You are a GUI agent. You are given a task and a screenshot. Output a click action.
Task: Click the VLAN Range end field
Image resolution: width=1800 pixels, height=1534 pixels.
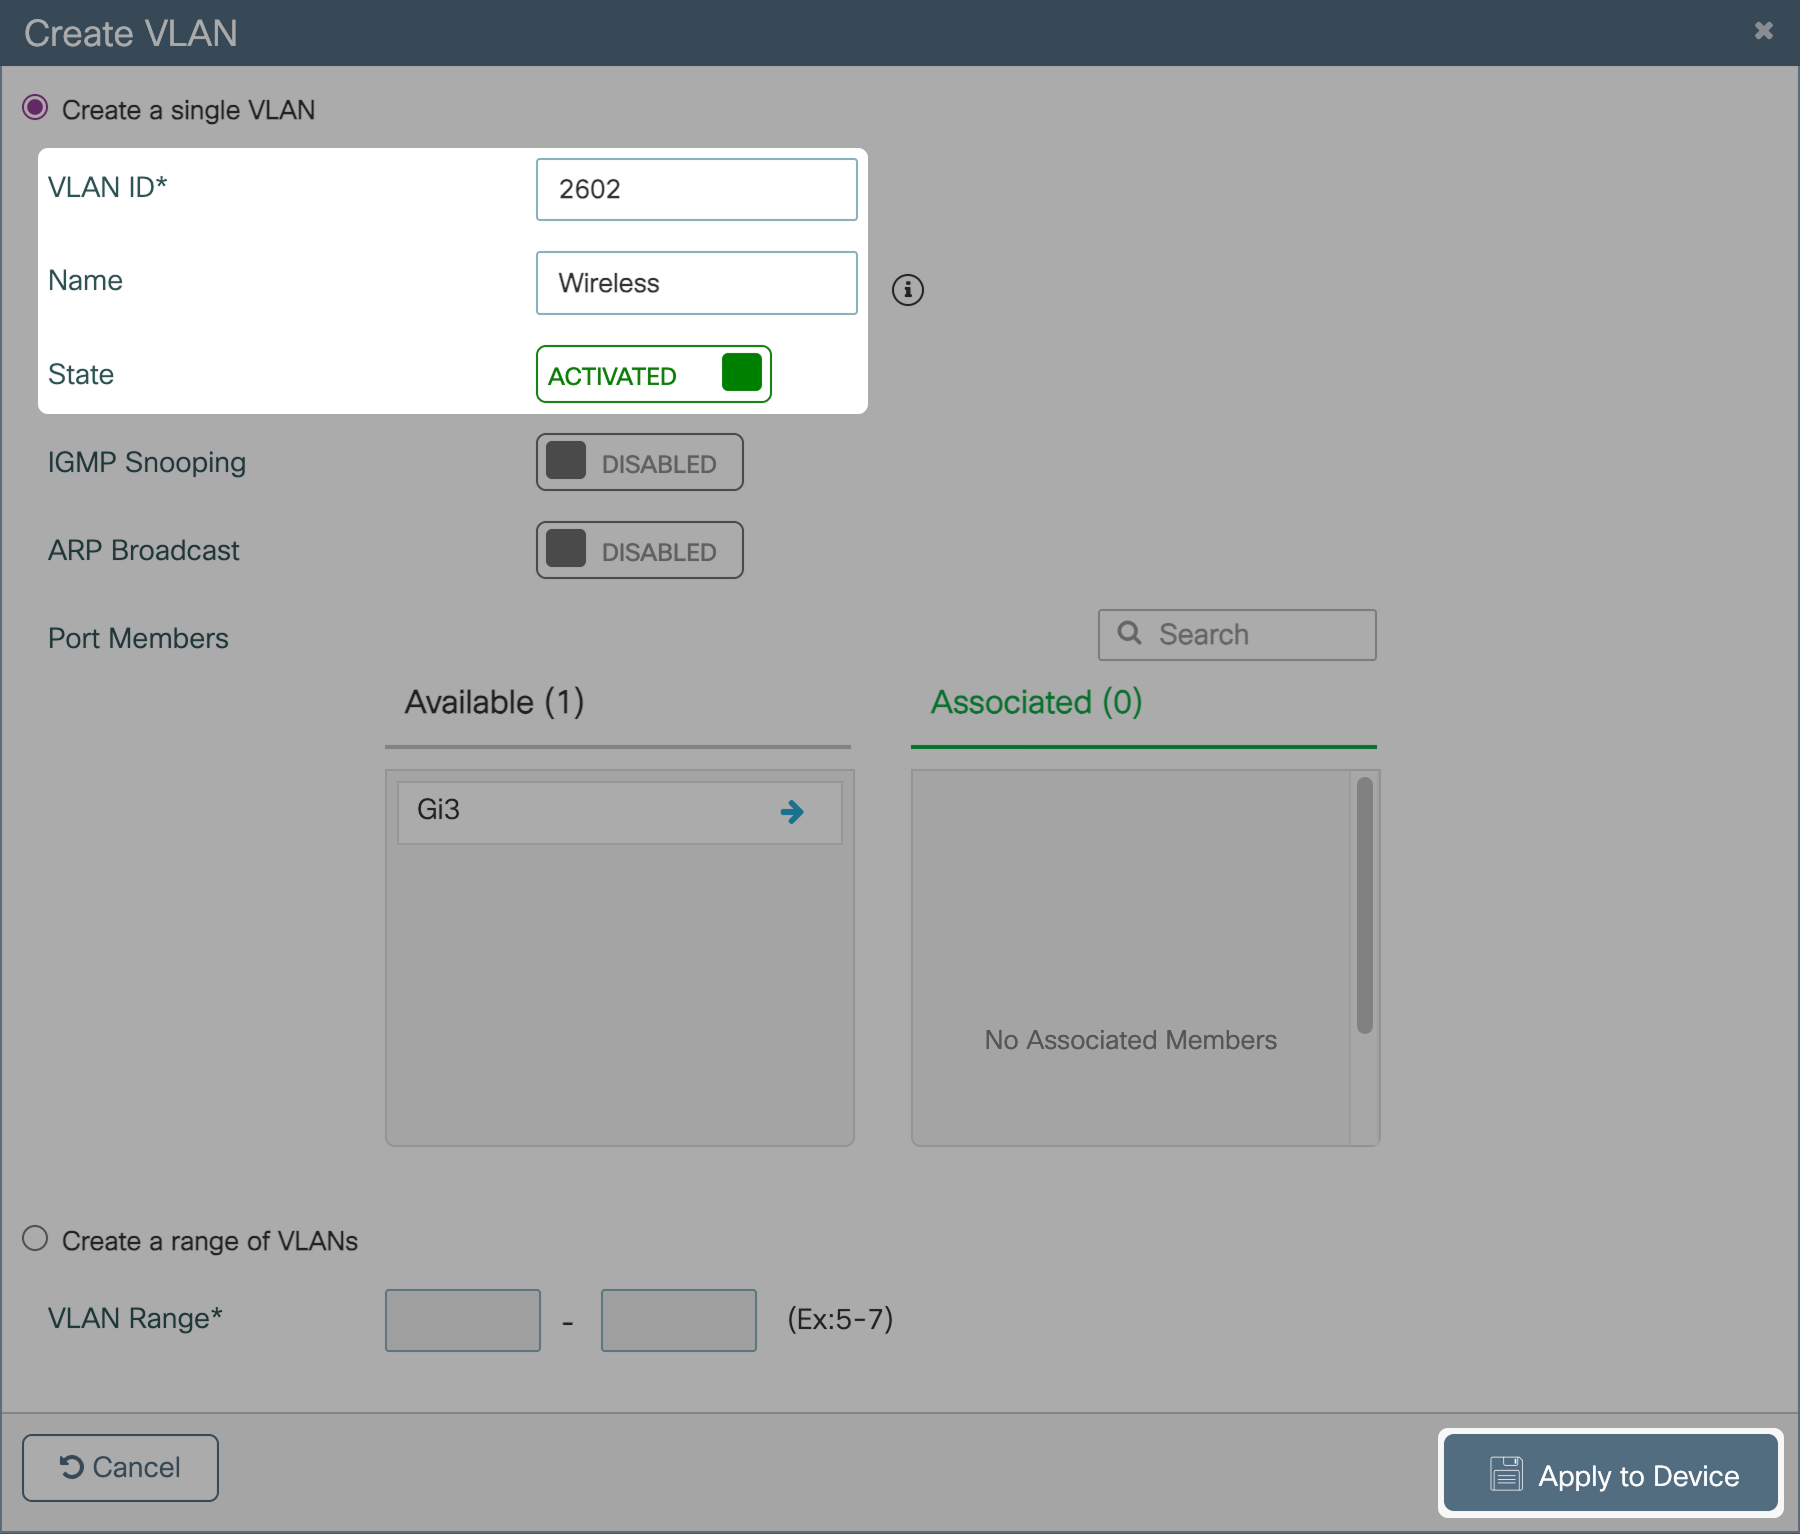point(678,1320)
